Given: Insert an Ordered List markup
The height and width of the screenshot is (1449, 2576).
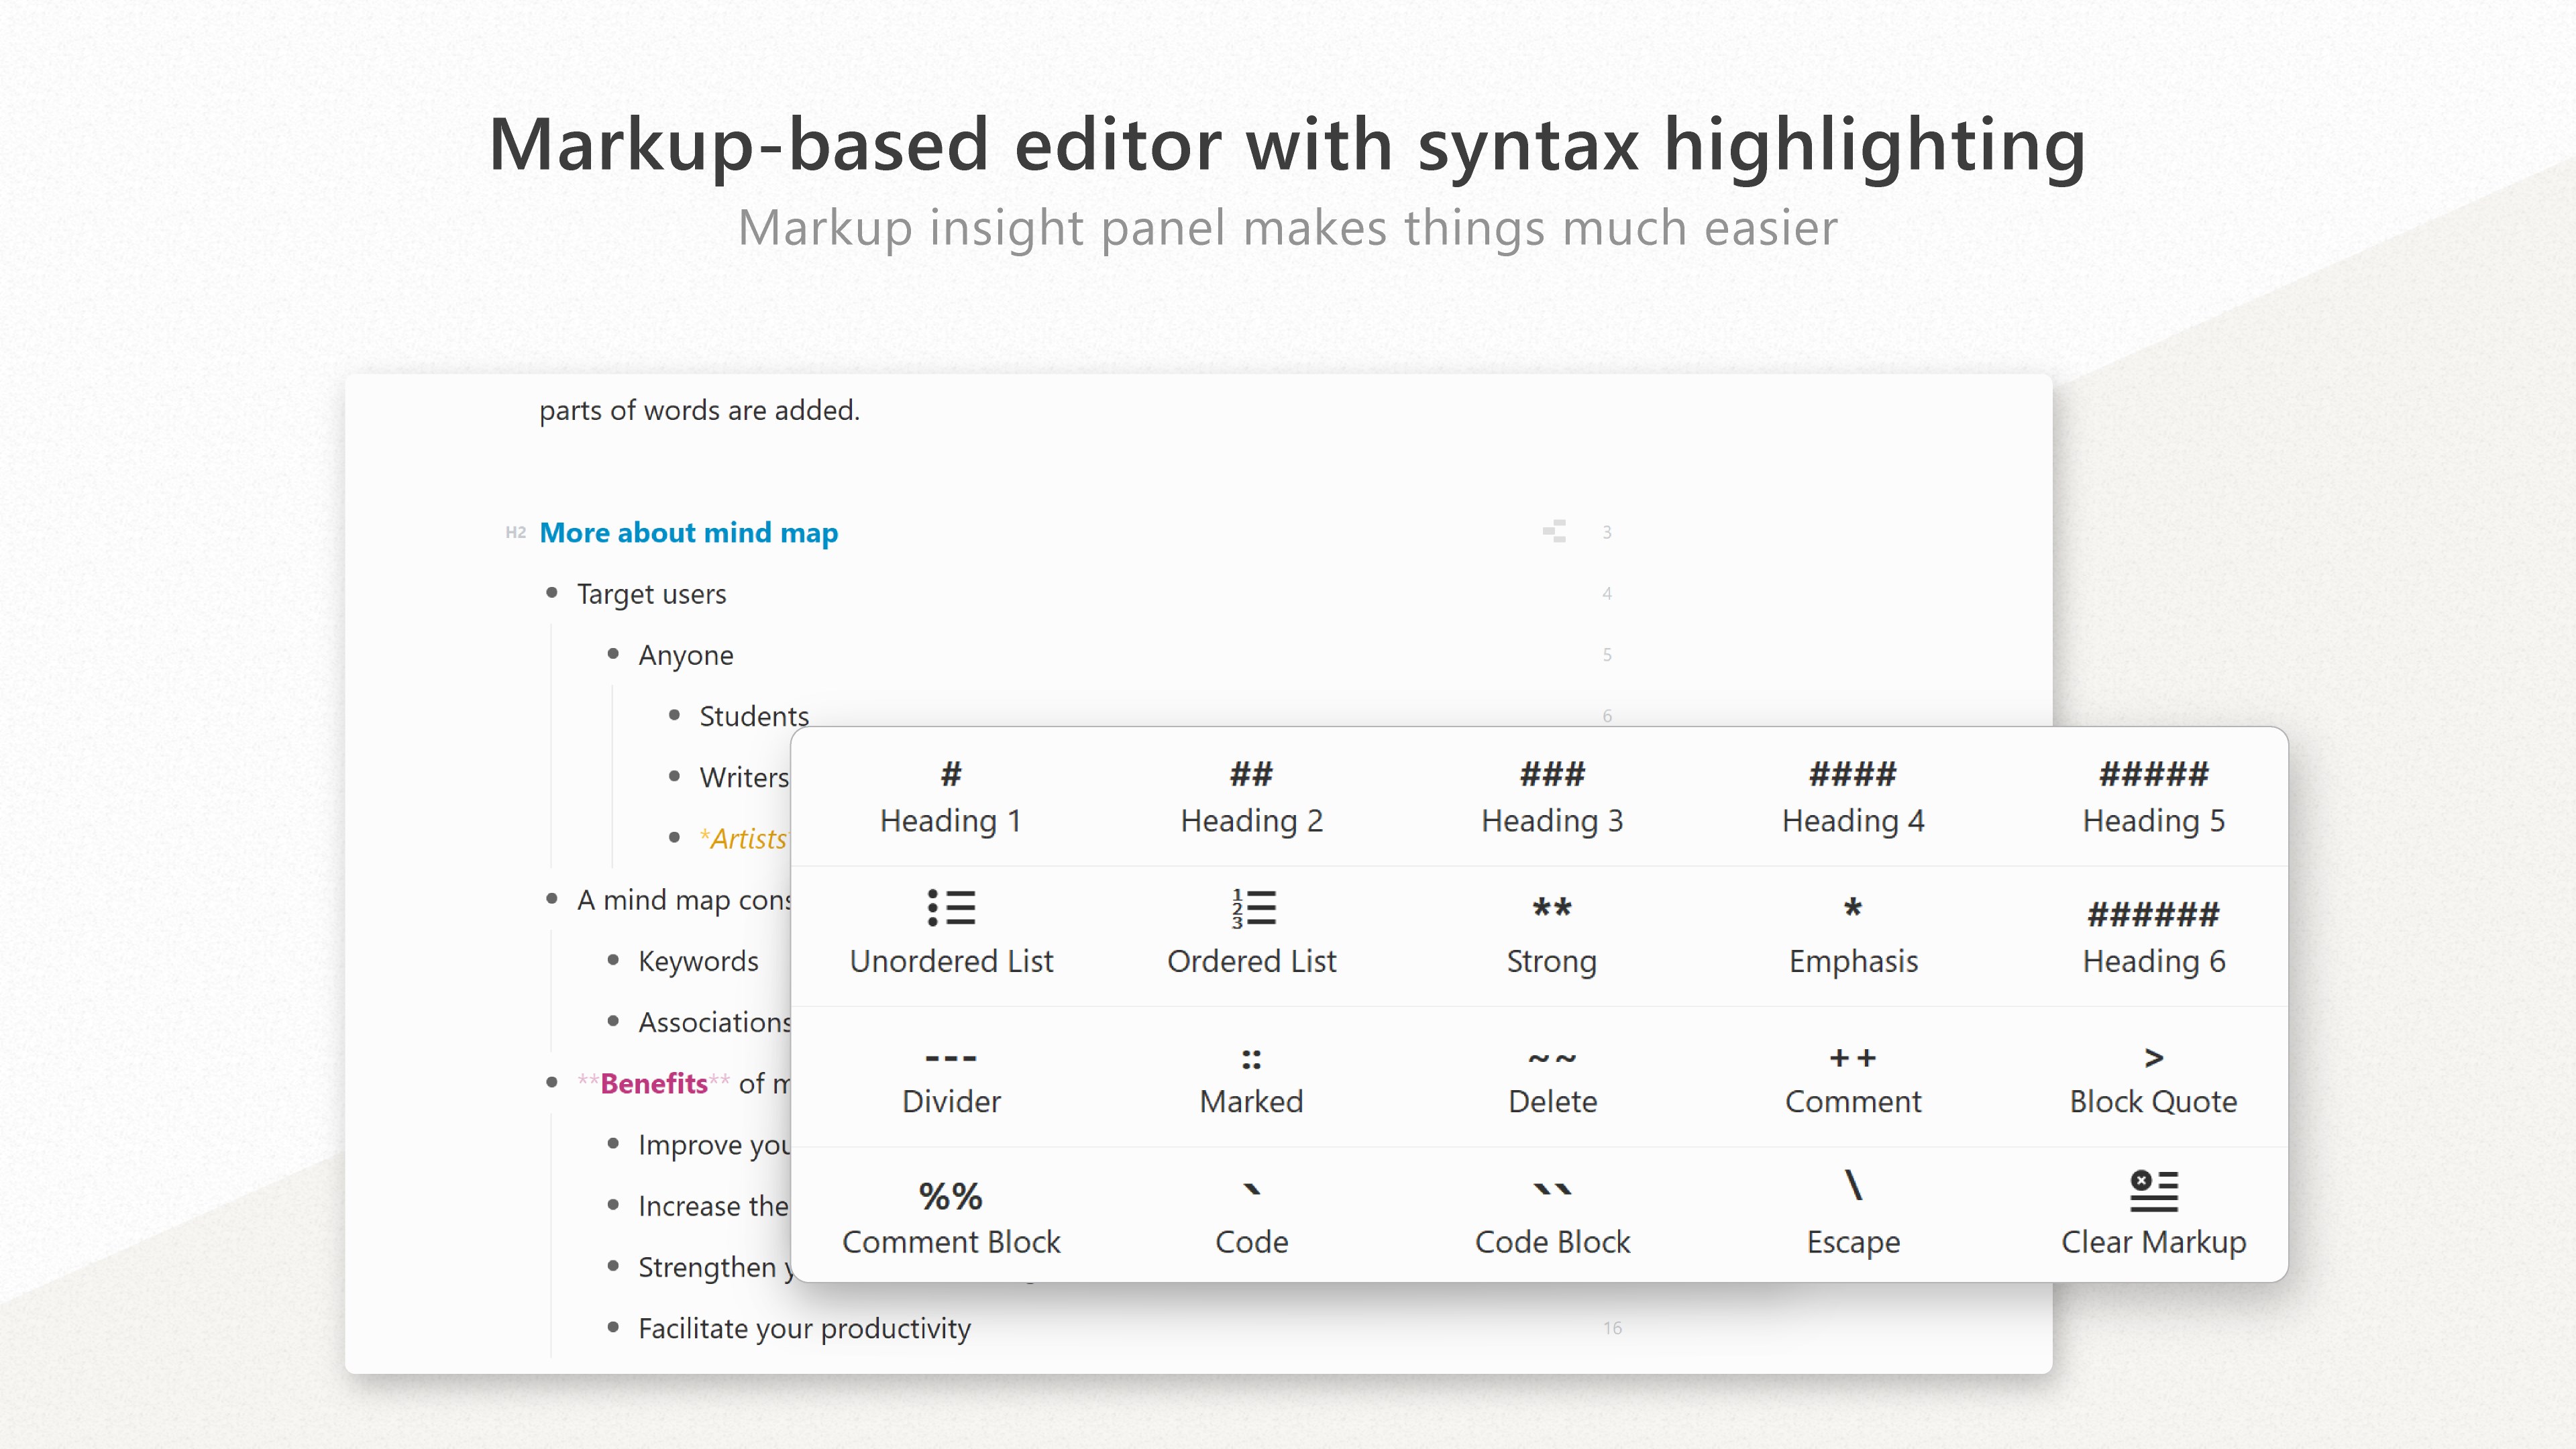Looking at the screenshot, I should click(1251, 934).
